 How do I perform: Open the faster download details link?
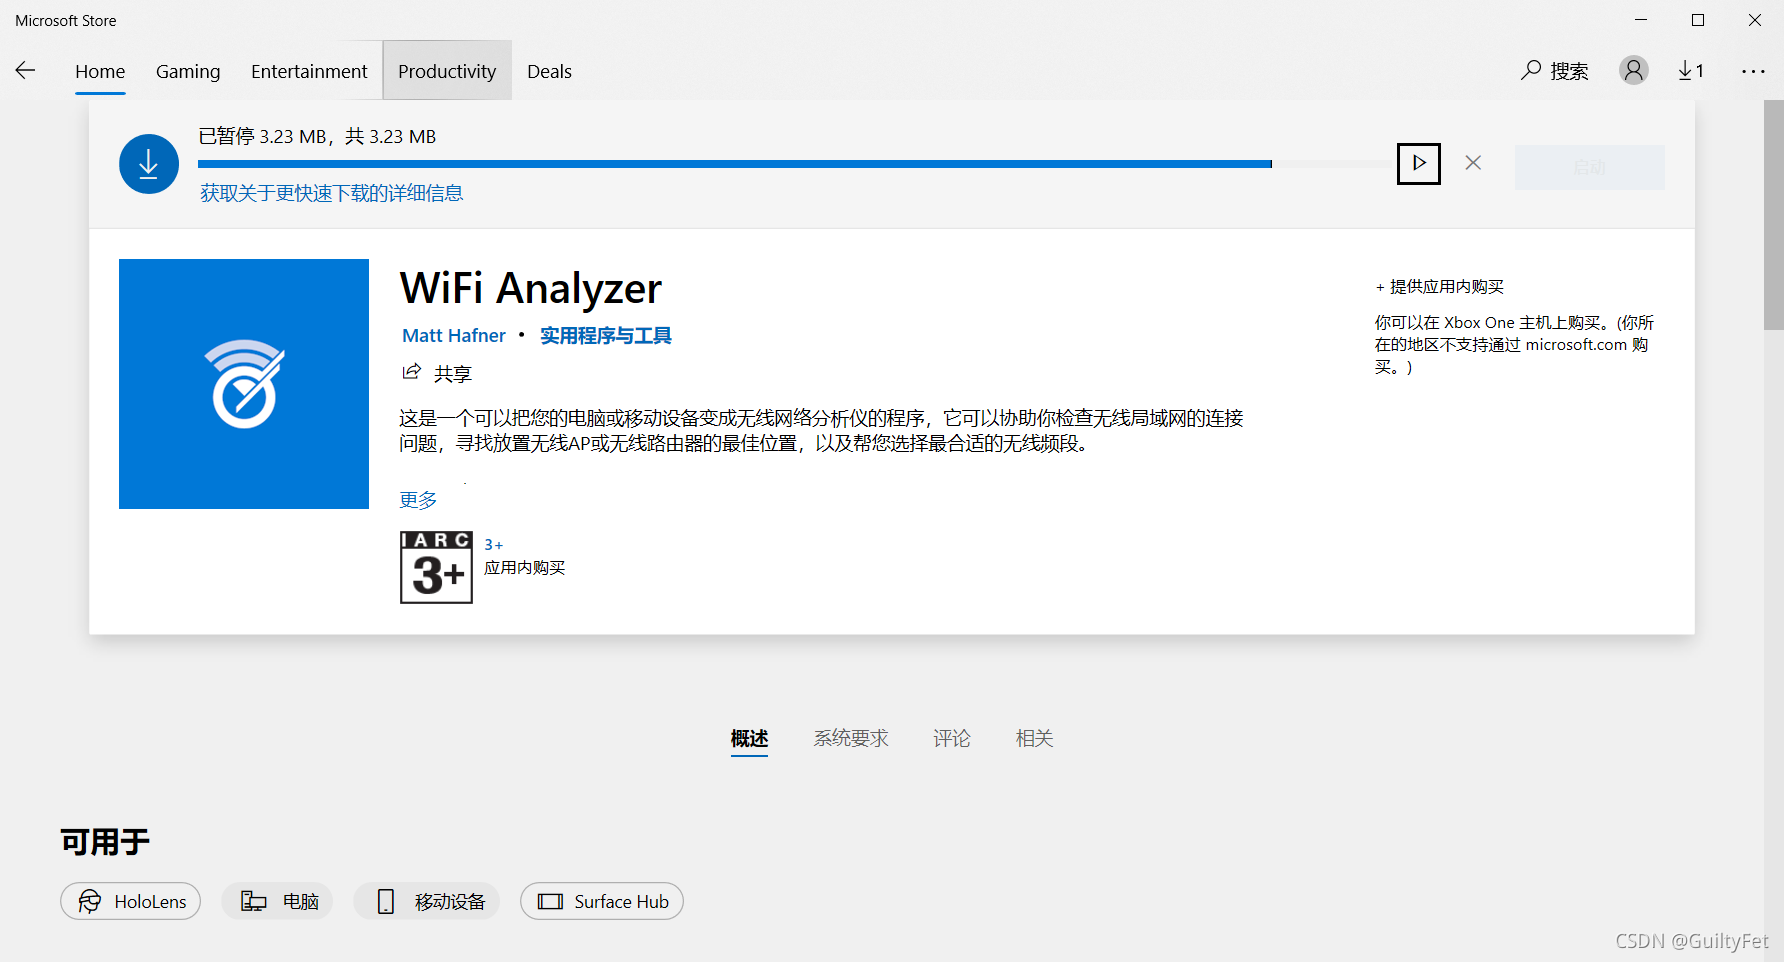tap(331, 193)
